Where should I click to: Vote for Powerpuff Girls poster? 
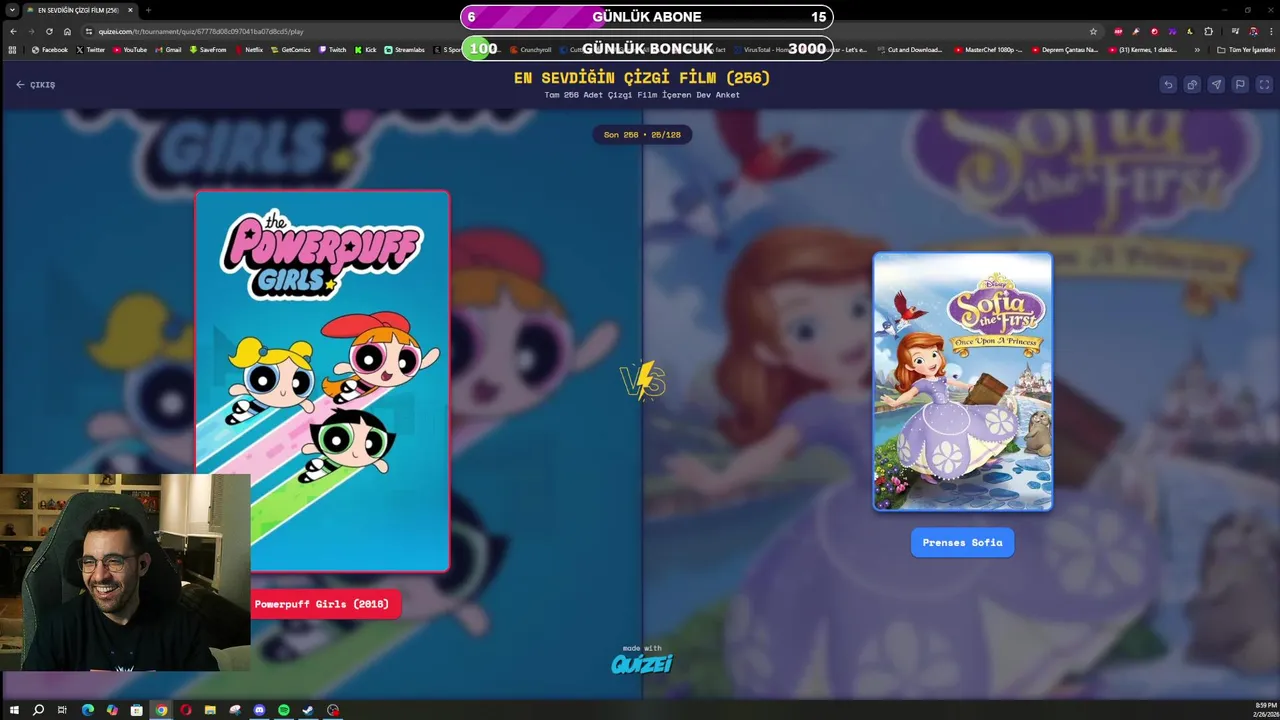pyautogui.click(x=322, y=380)
